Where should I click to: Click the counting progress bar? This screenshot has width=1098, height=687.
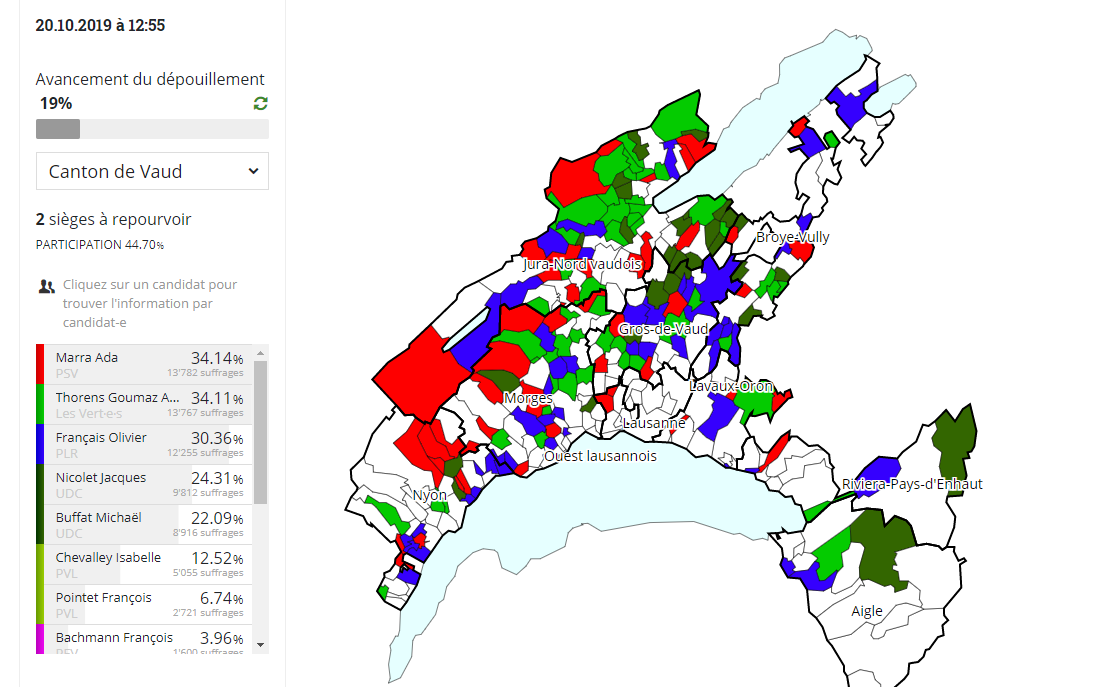(152, 129)
